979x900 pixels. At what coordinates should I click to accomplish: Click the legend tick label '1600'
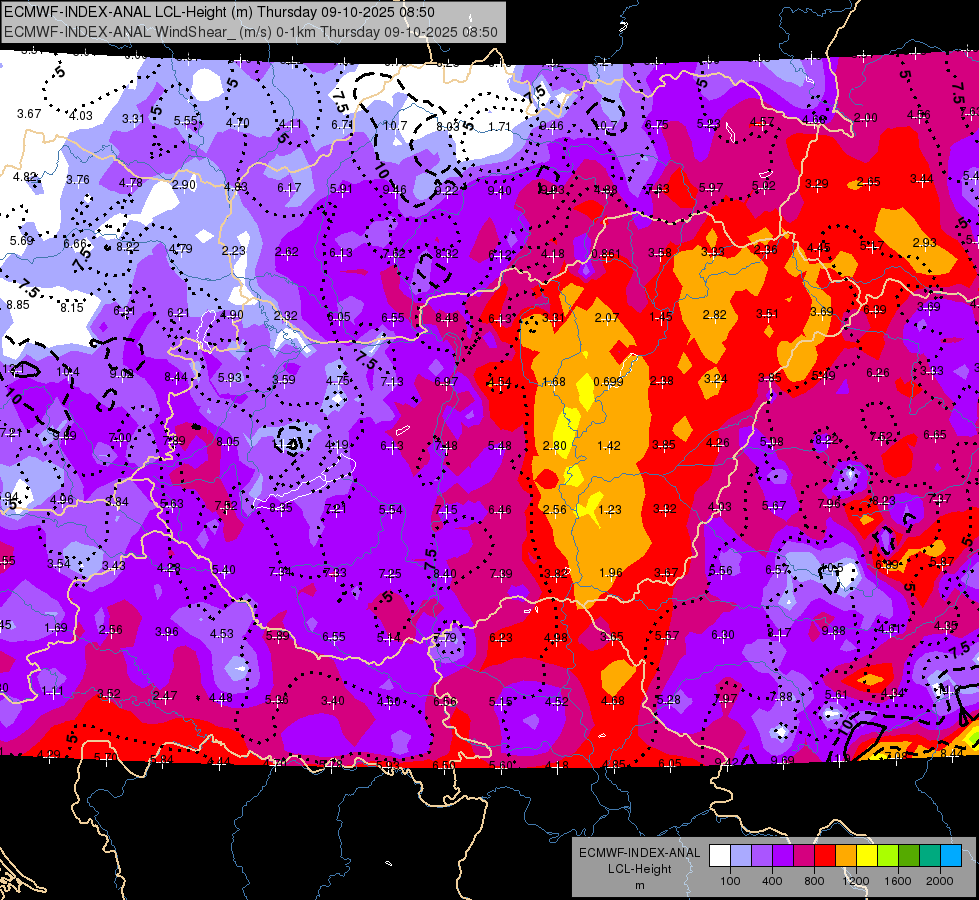pyautogui.click(x=898, y=881)
